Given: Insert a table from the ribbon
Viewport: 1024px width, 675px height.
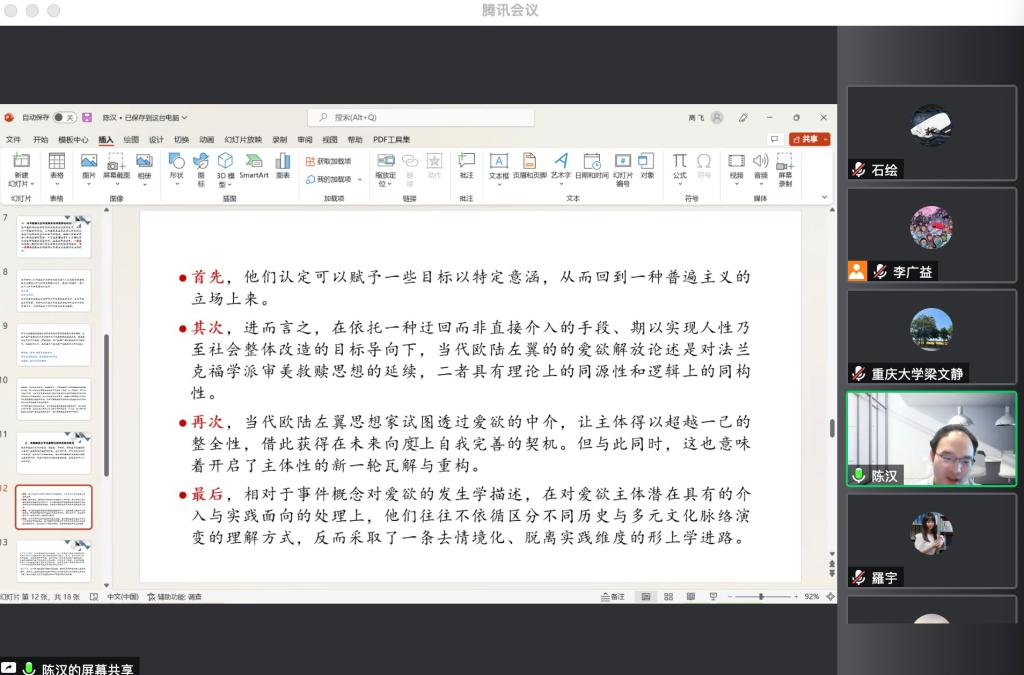Looking at the screenshot, I should coord(56,165).
